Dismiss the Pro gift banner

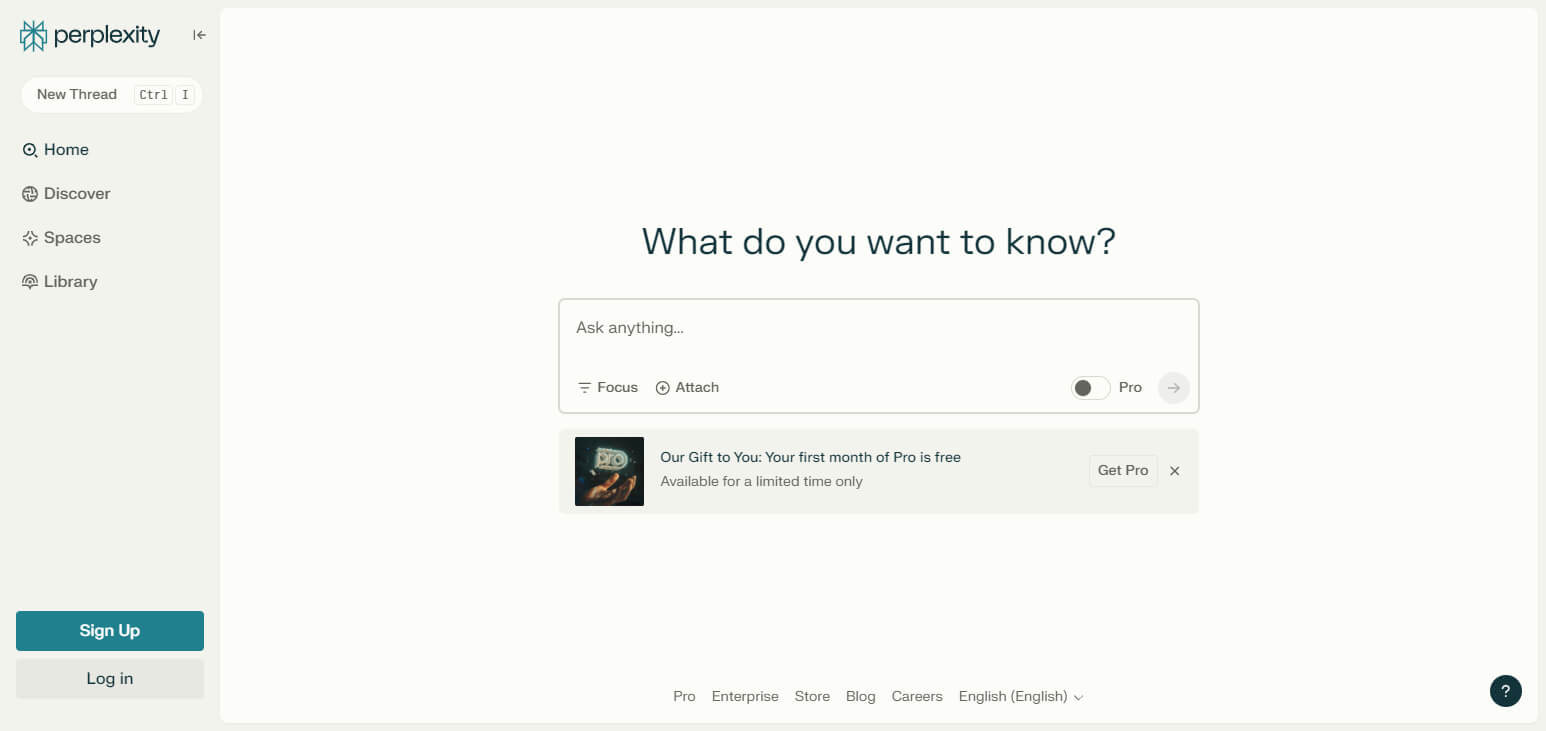1175,471
